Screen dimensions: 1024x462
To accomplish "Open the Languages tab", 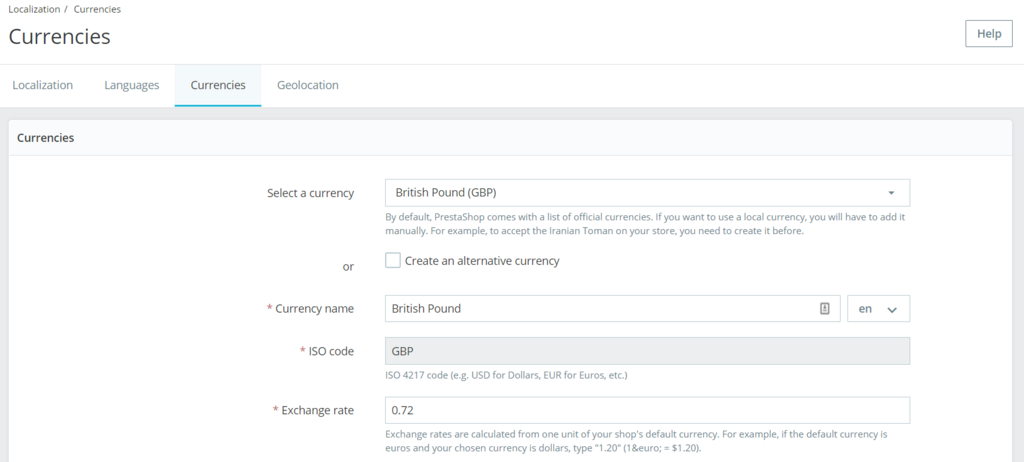I will 132,85.
